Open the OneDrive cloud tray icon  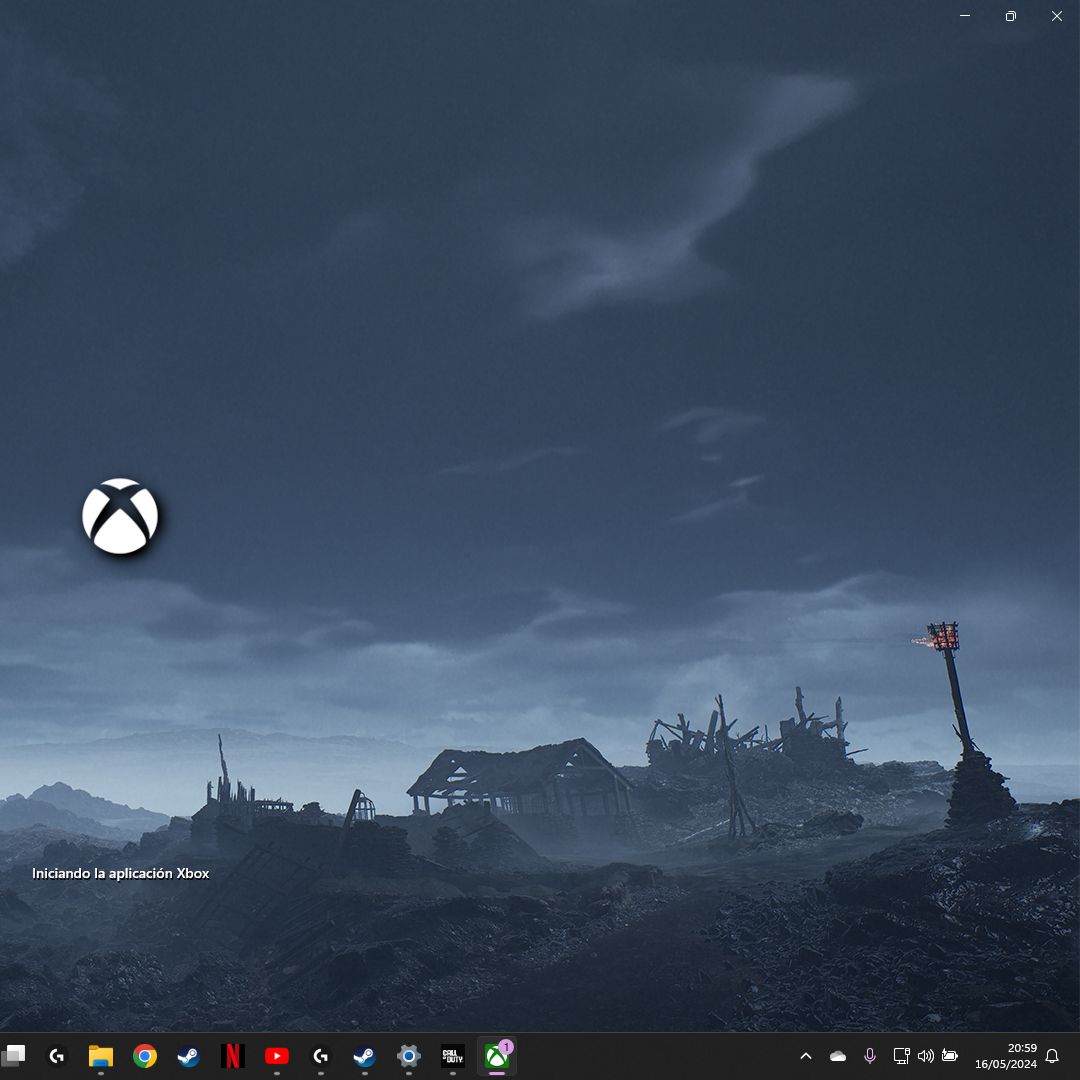(x=838, y=1055)
